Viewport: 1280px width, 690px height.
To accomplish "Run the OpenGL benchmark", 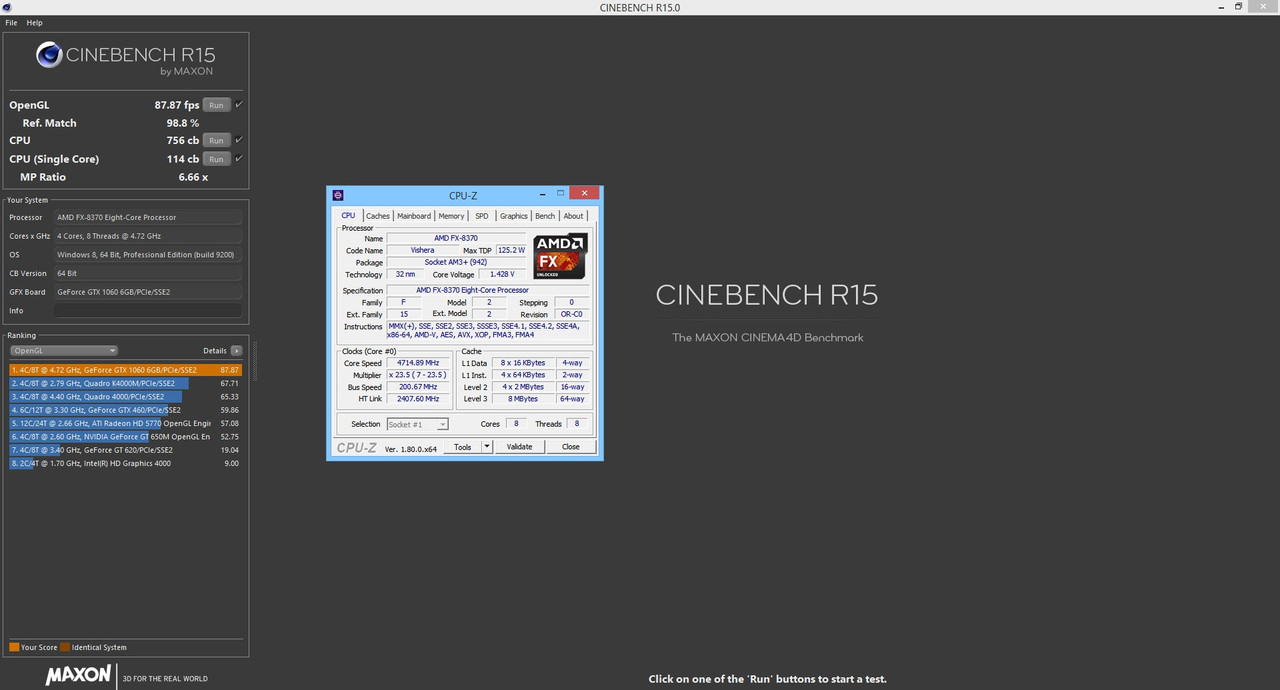I will click(216, 105).
